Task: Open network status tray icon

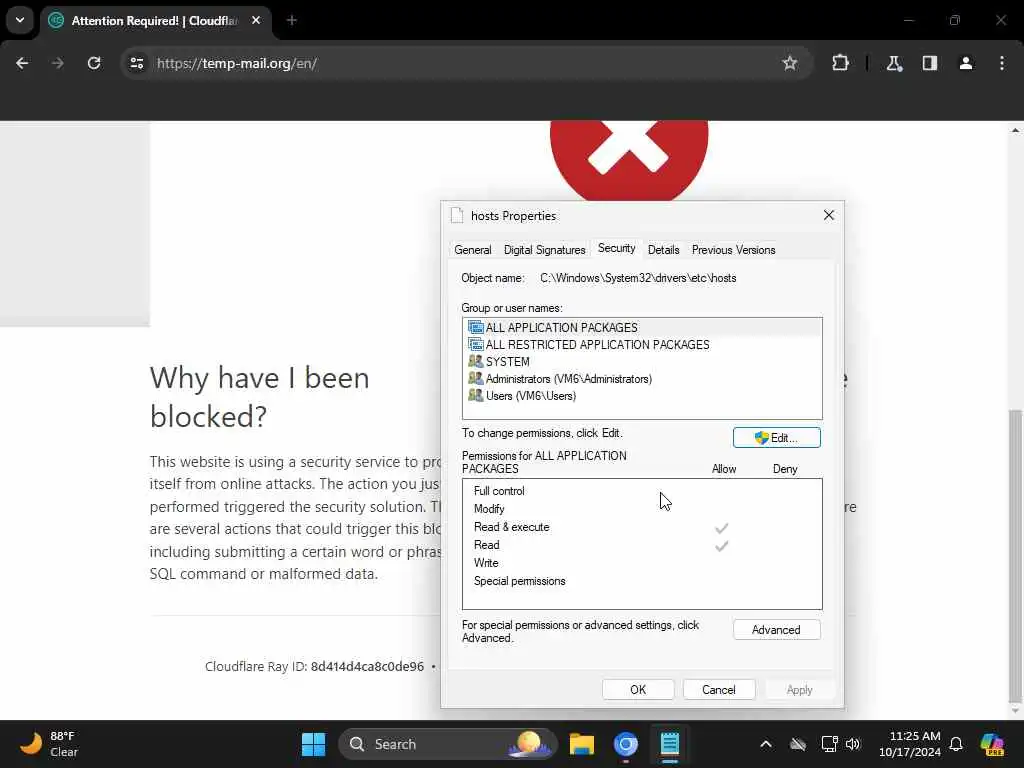Action: click(829, 744)
